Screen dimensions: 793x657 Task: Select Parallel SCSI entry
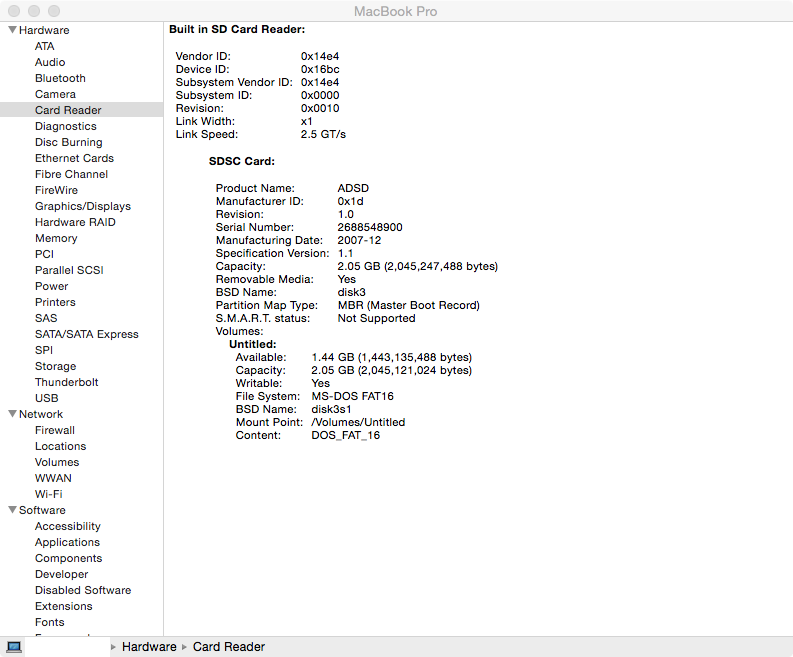coord(69,270)
